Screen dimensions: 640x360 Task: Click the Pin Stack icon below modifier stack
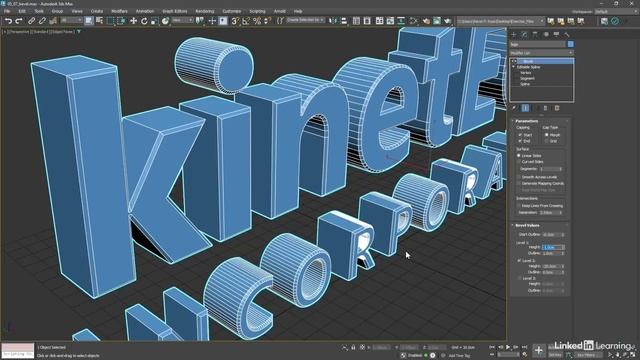click(514, 108)
